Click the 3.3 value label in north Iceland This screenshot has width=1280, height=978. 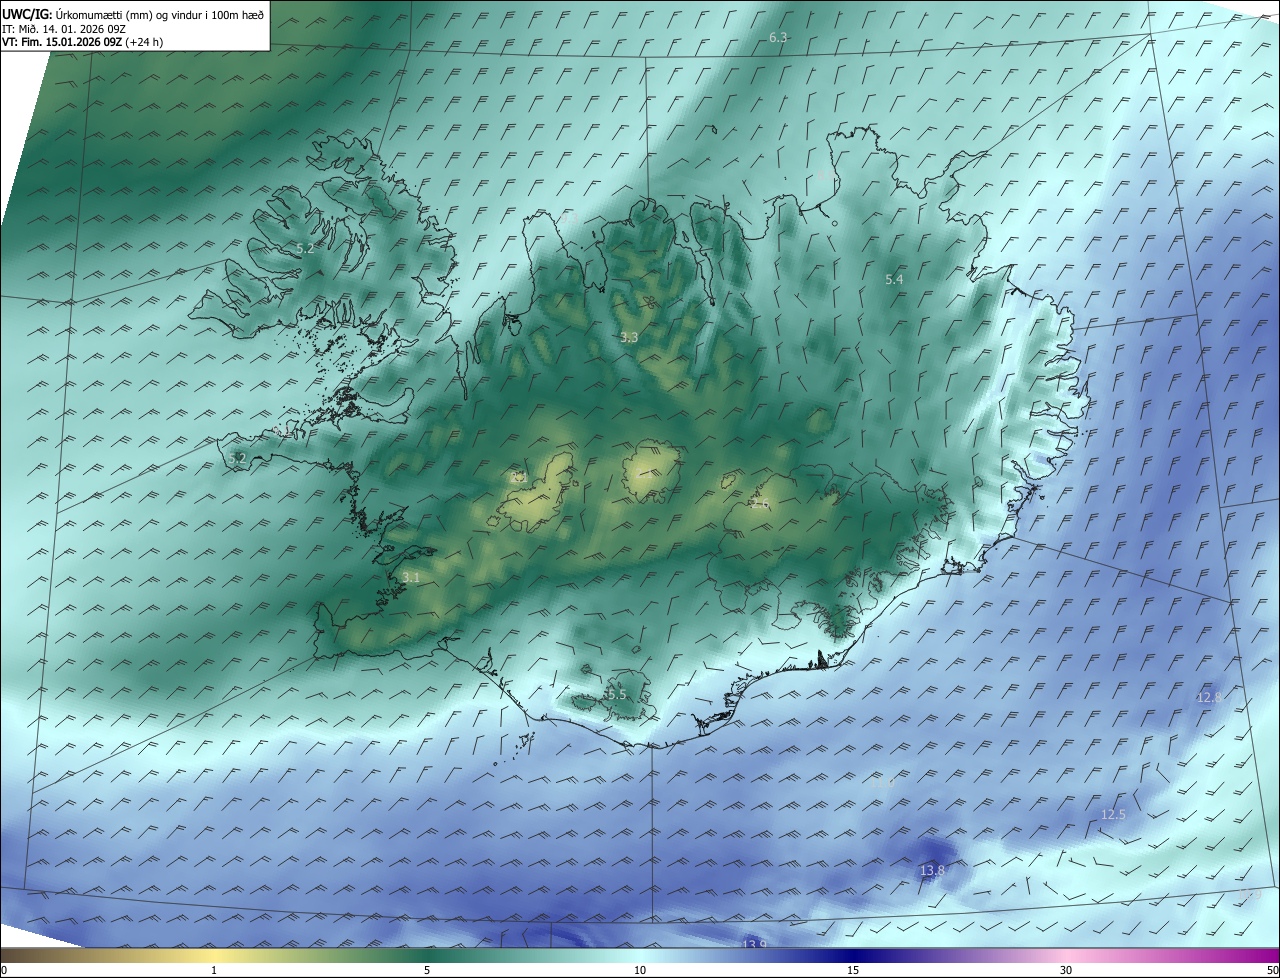(628, 338)
